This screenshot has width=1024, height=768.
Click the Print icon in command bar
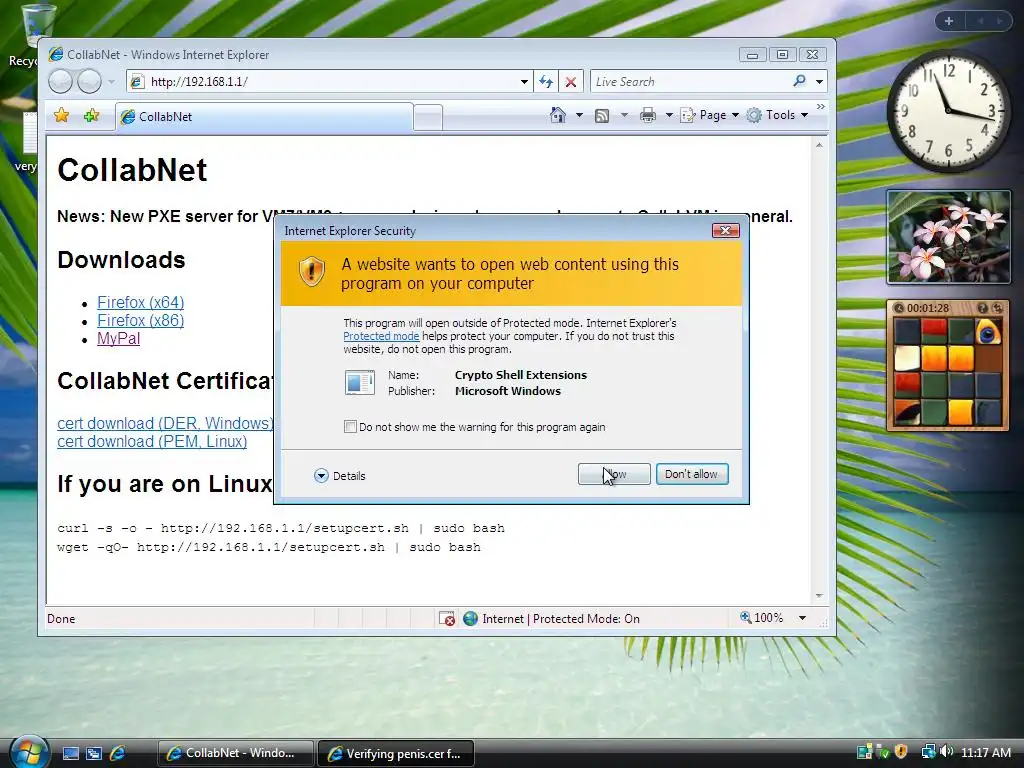648,116
